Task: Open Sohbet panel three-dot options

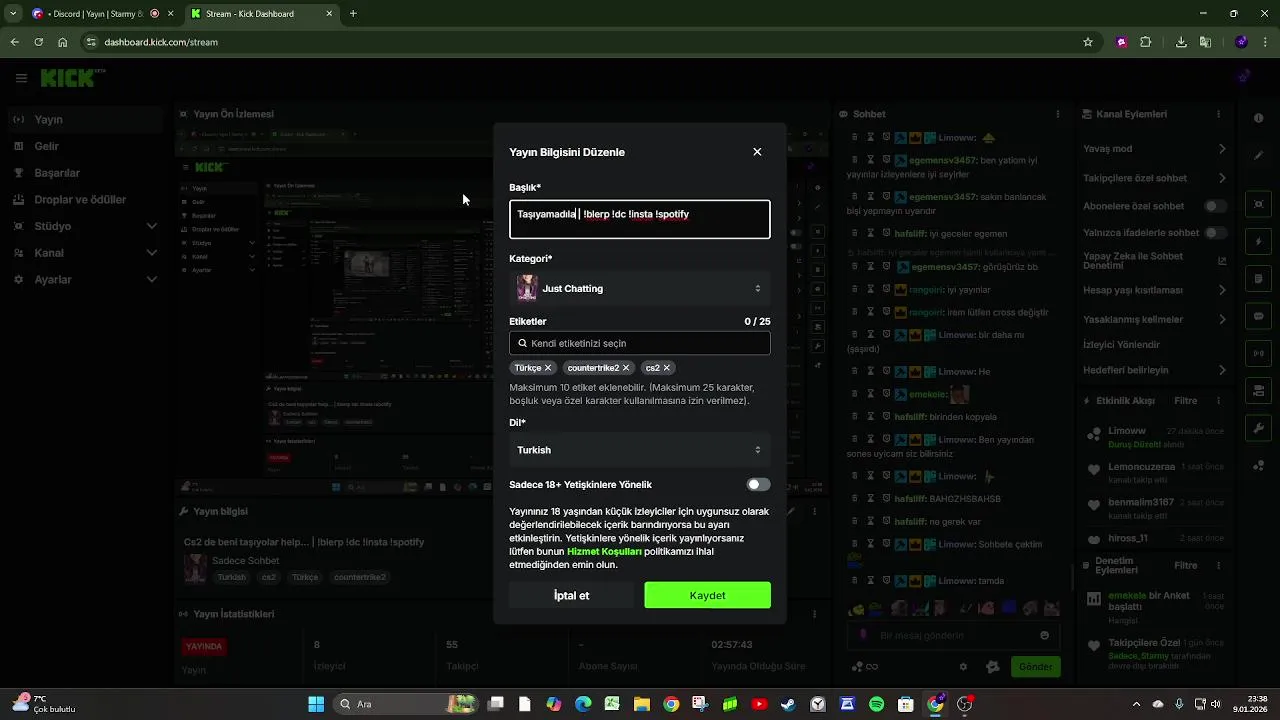Action: 1058,114
